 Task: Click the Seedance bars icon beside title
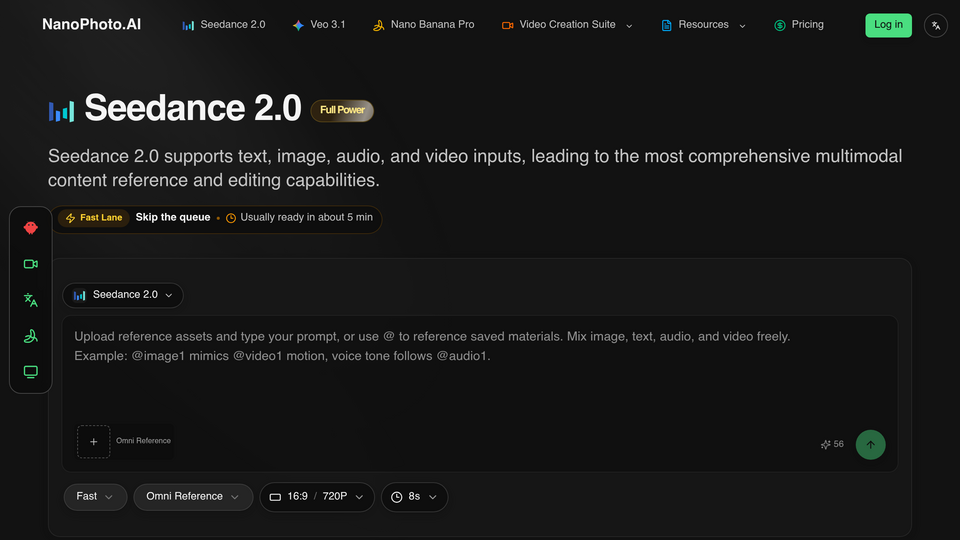point(61,111)
